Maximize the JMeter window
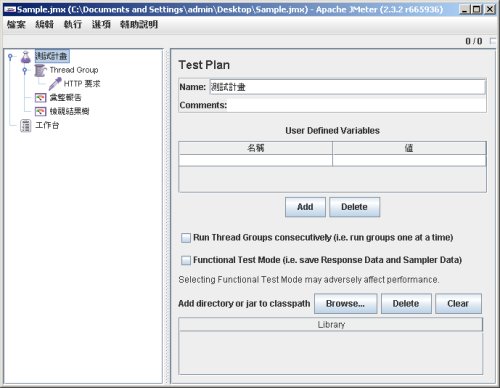Viewport: 500px width, 388px height. pyautogui.click(x=477, y=9)
